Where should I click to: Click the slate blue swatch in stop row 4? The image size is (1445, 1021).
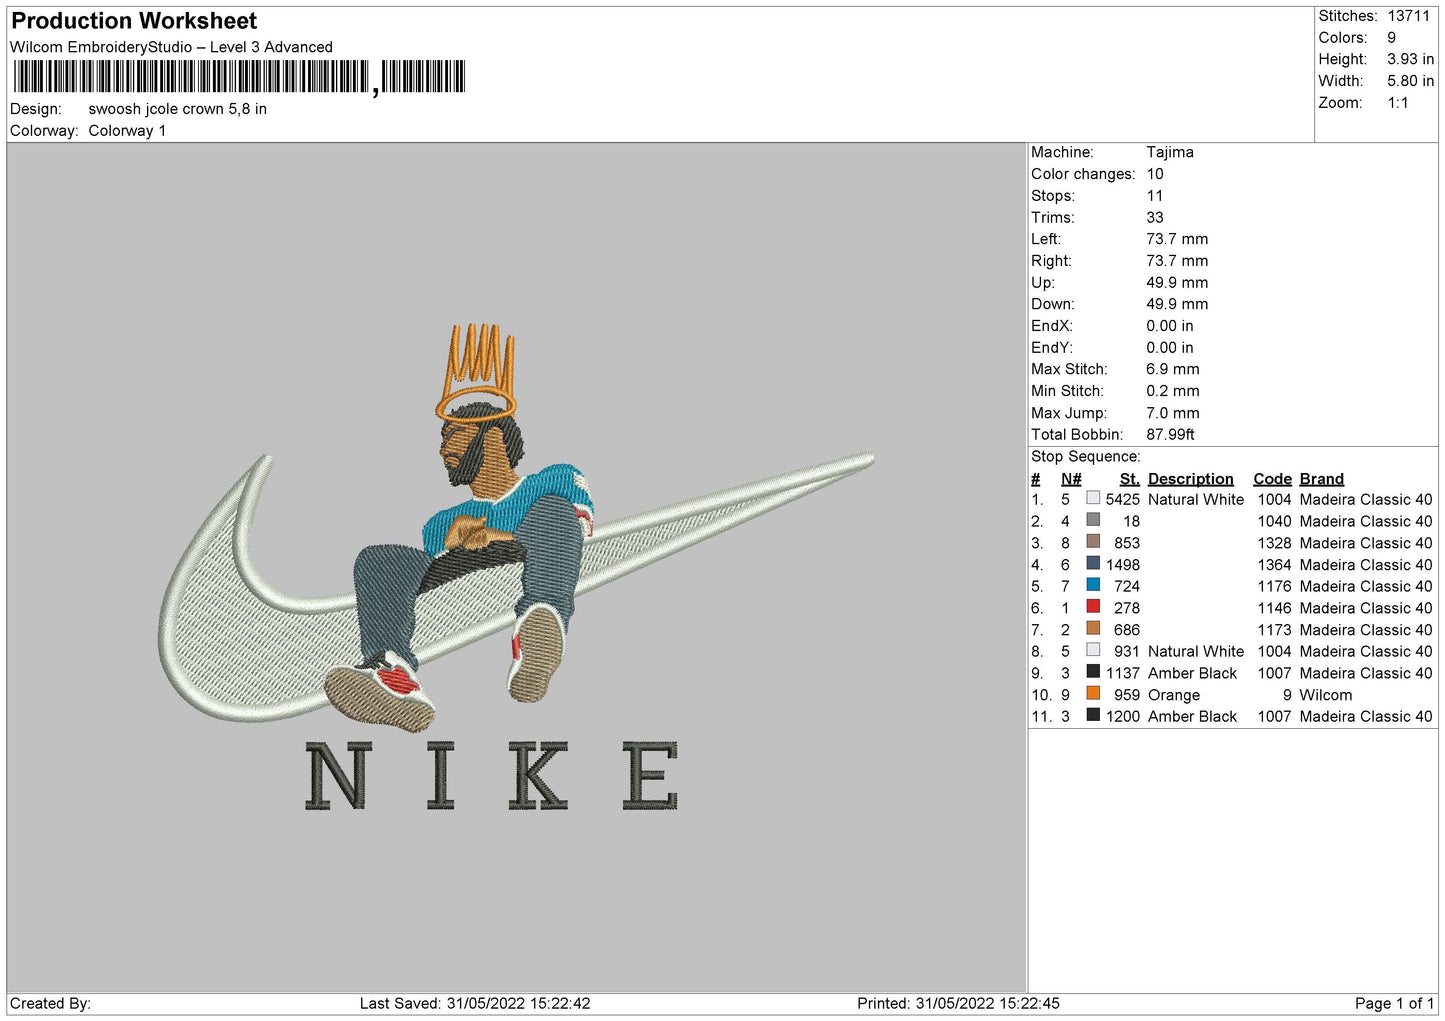pos(1093,564)
